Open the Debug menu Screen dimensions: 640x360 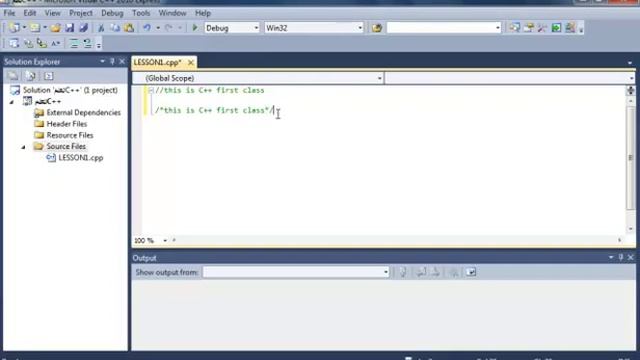click(112, 13)
